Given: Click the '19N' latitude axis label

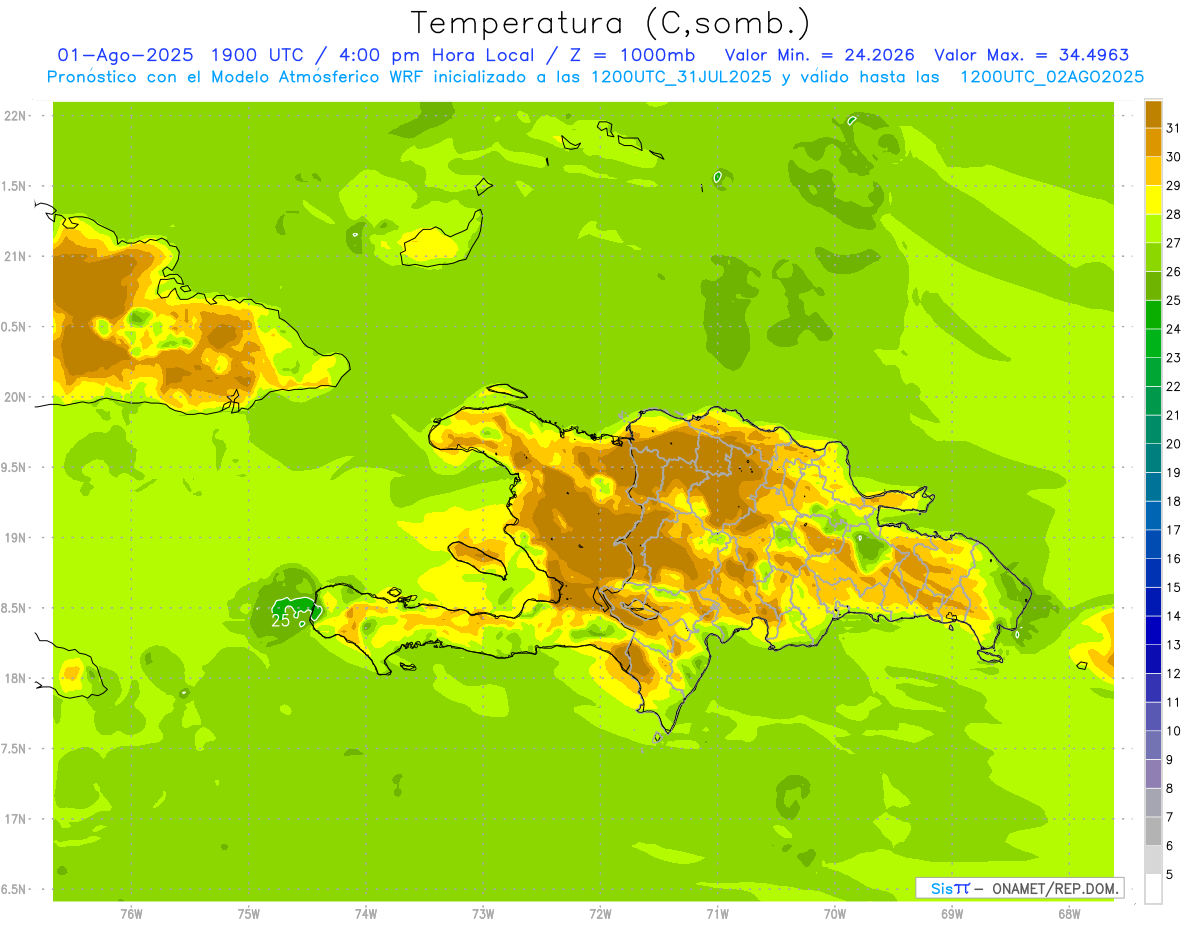Looking at the screenshot, I should (x=14, y=538).
